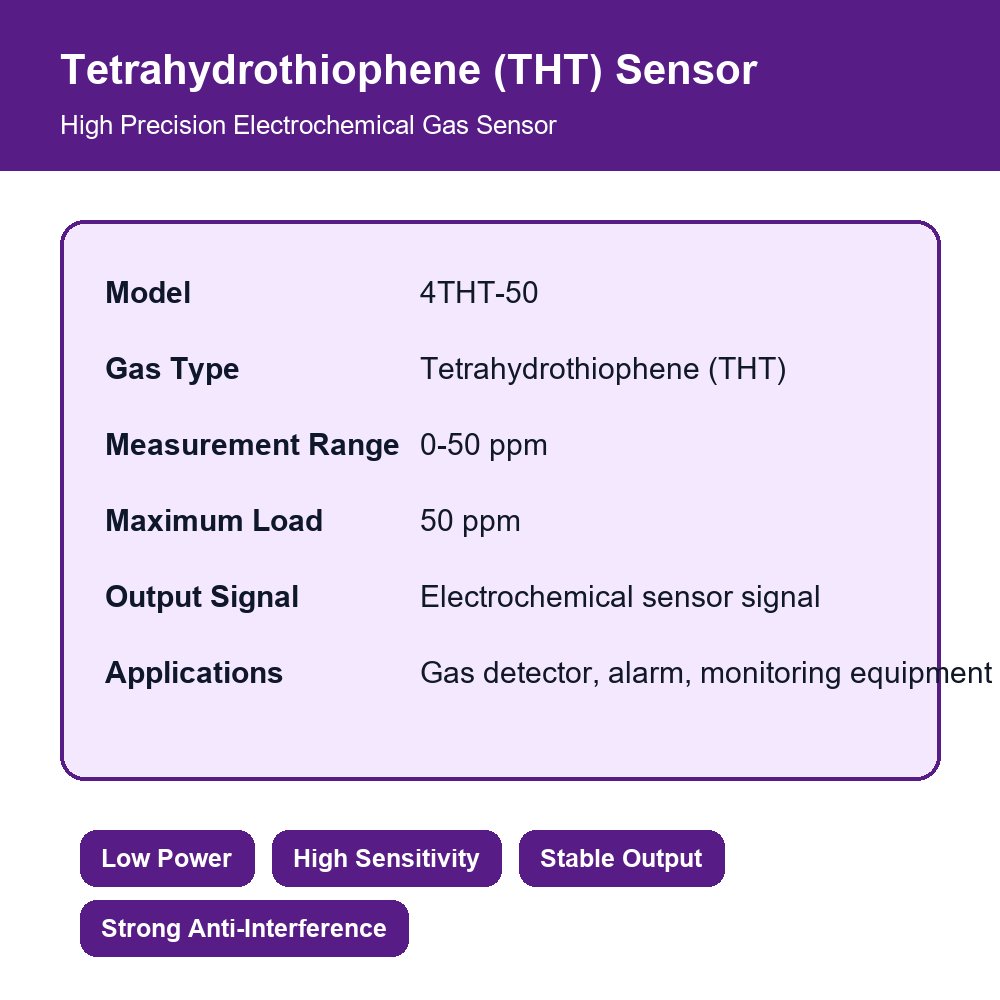The width and height of the screenshot is (1000, 1000).
Task: Select the 4THT-50 model value
Action: pos(479,293)
